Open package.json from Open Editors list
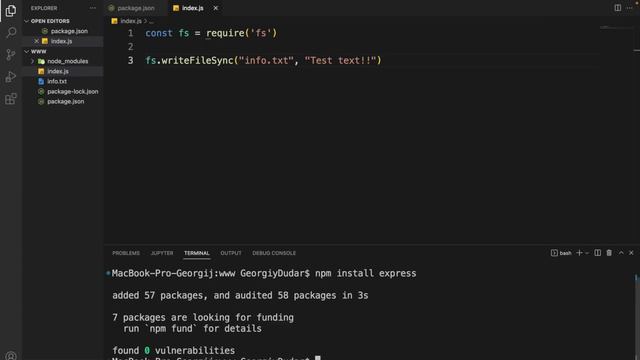Image resolution: width=640 pixels, height=360 pixels. point(69,31)
